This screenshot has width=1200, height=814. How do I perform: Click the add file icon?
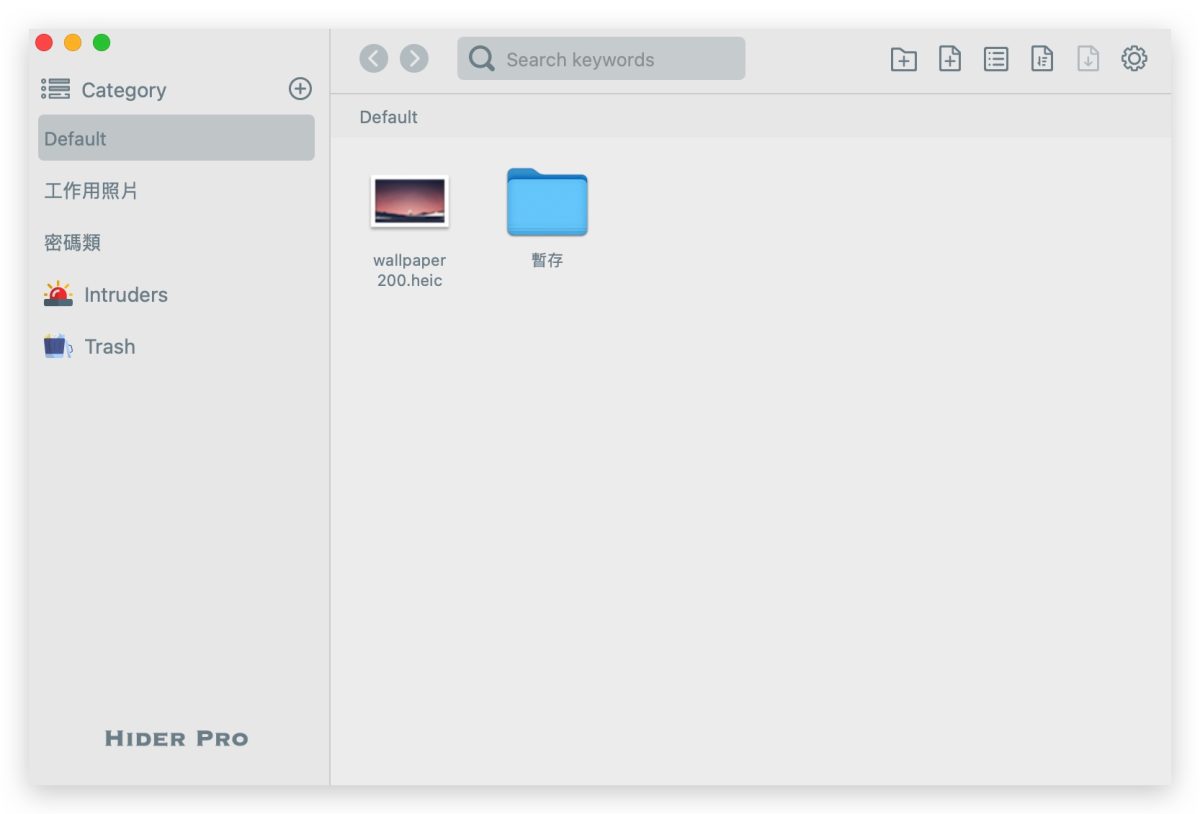(949, 60)
